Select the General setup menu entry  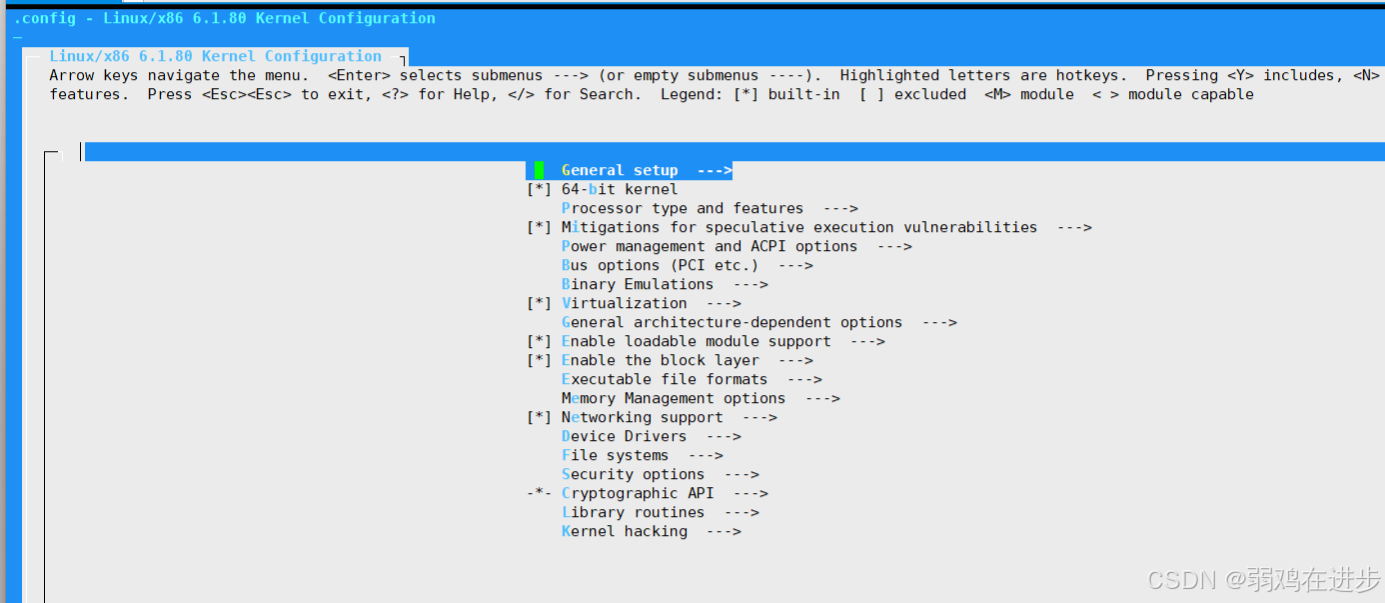pyautogui.click(x=629, y=170)
